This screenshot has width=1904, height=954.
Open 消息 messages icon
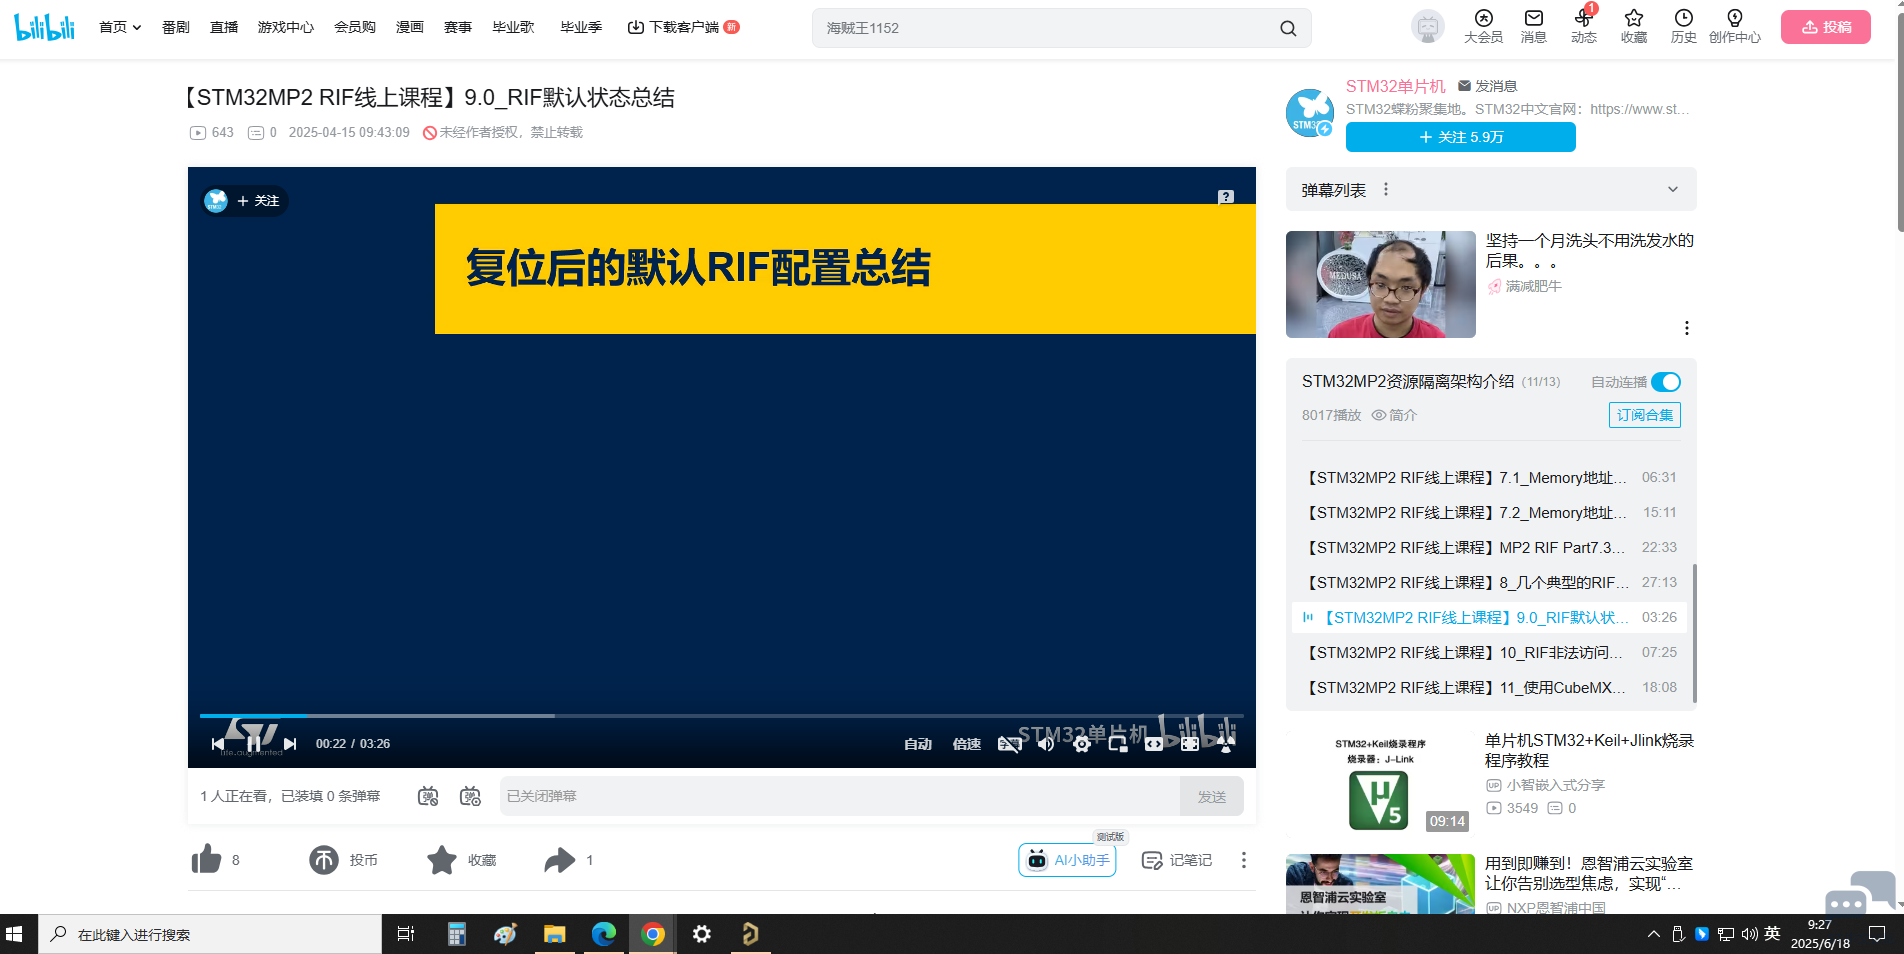[x=1534, y=27]
